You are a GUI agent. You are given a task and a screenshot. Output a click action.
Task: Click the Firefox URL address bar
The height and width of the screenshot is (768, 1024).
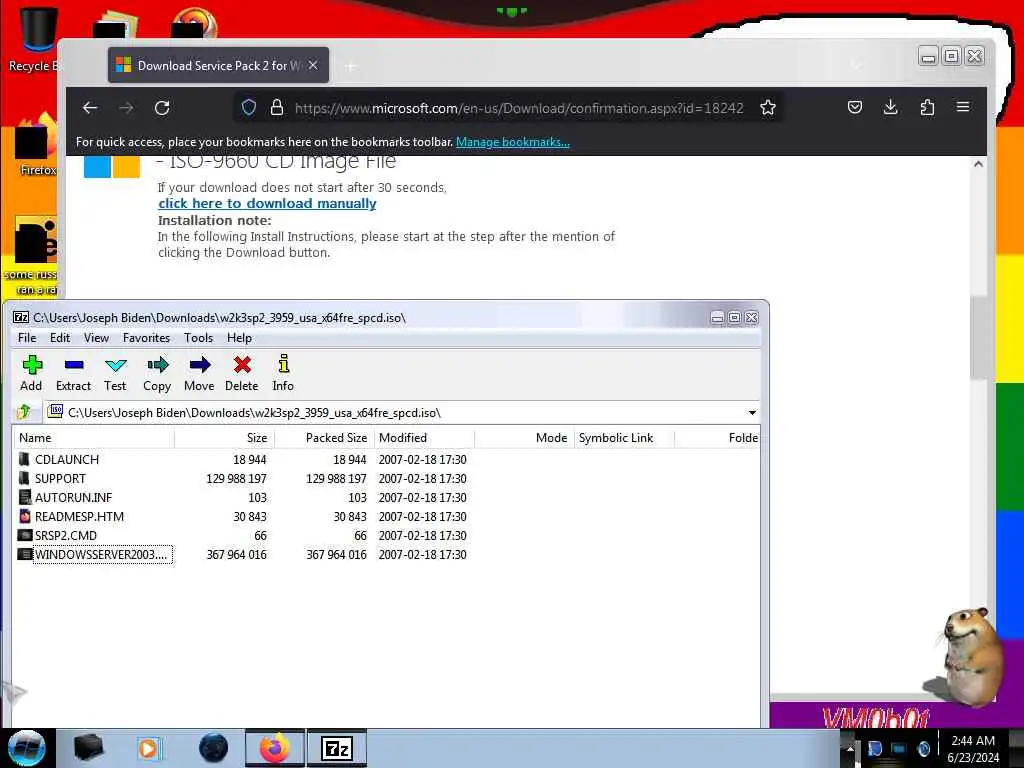point(519,108)
